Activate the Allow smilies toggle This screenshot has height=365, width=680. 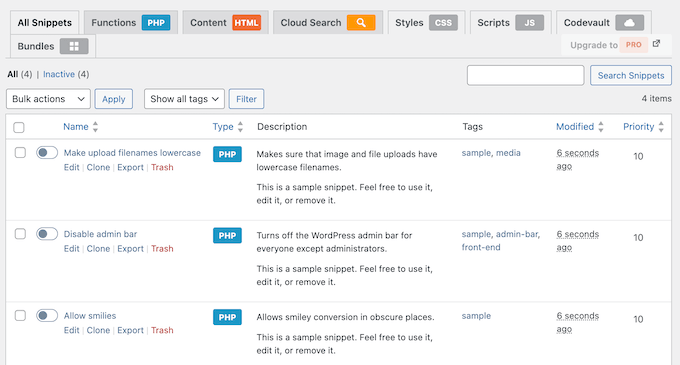pos(47,316)
